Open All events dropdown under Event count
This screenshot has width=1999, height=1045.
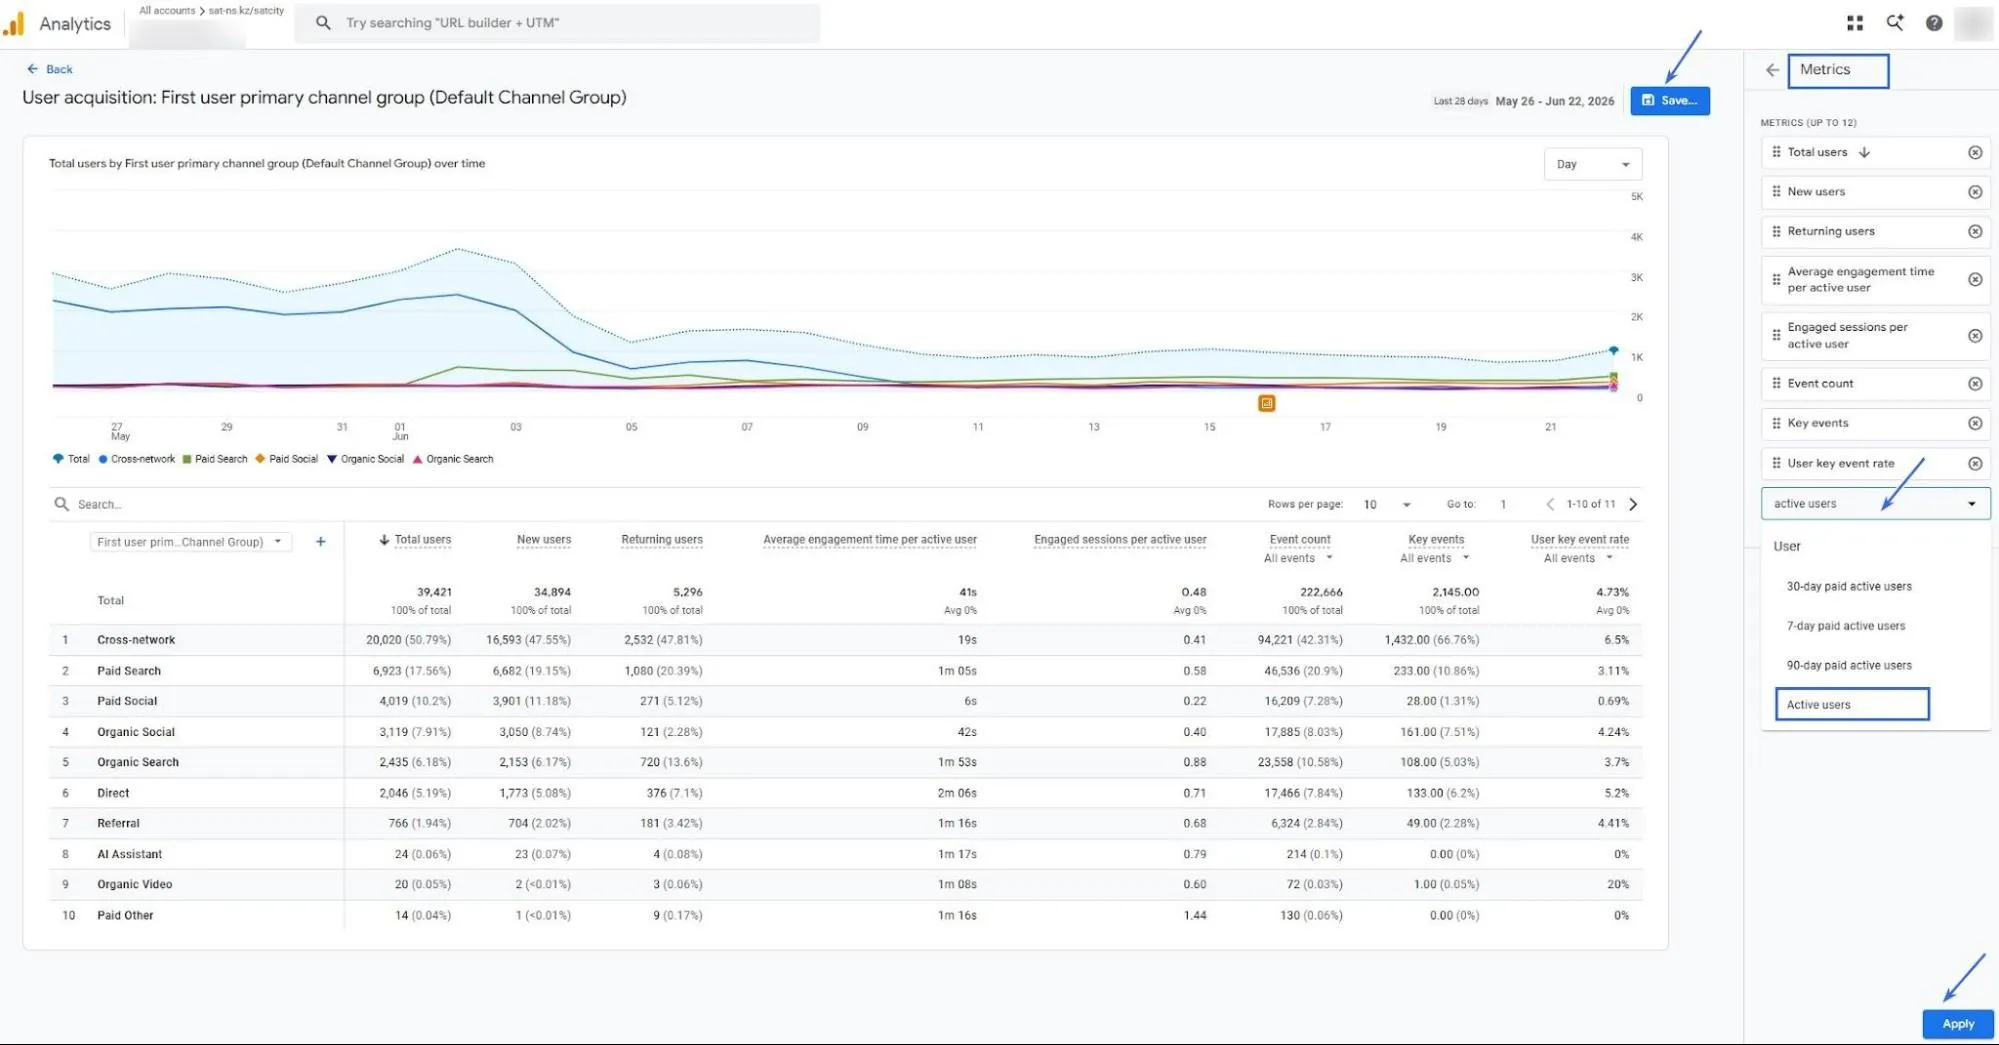[1298, 558]
